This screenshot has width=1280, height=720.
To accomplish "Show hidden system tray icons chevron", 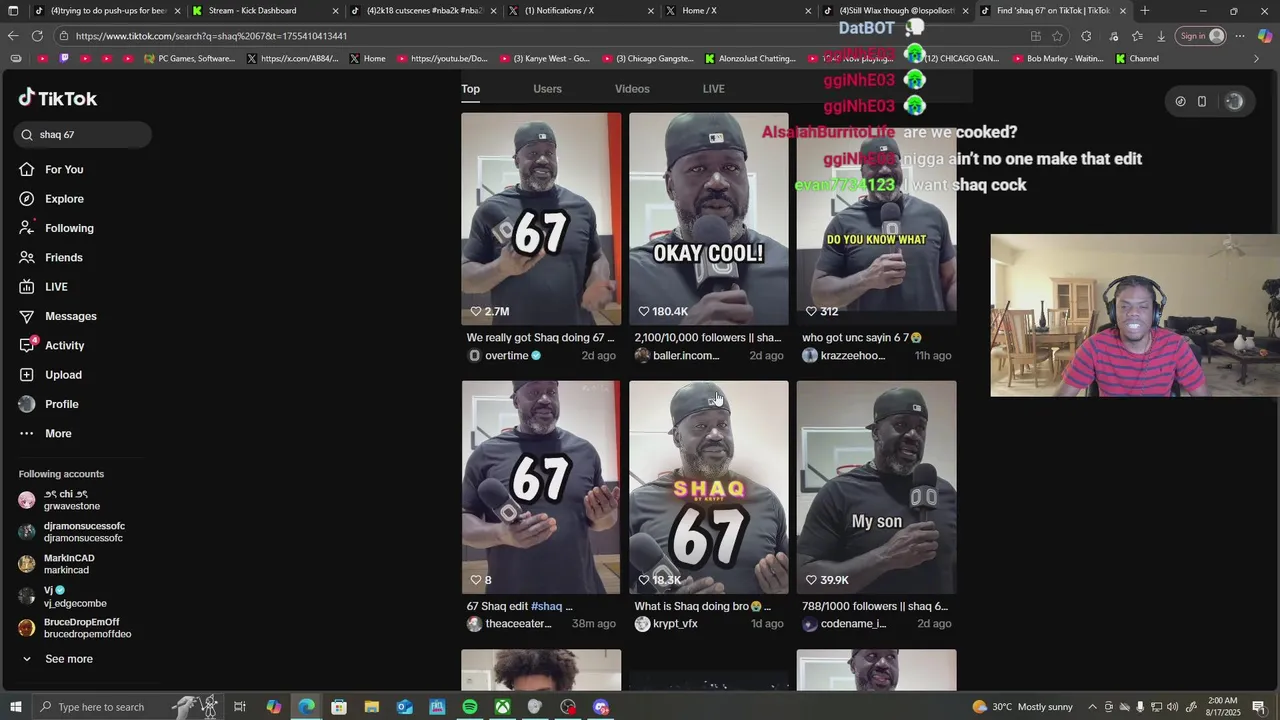I will [x=1093, y=707].
